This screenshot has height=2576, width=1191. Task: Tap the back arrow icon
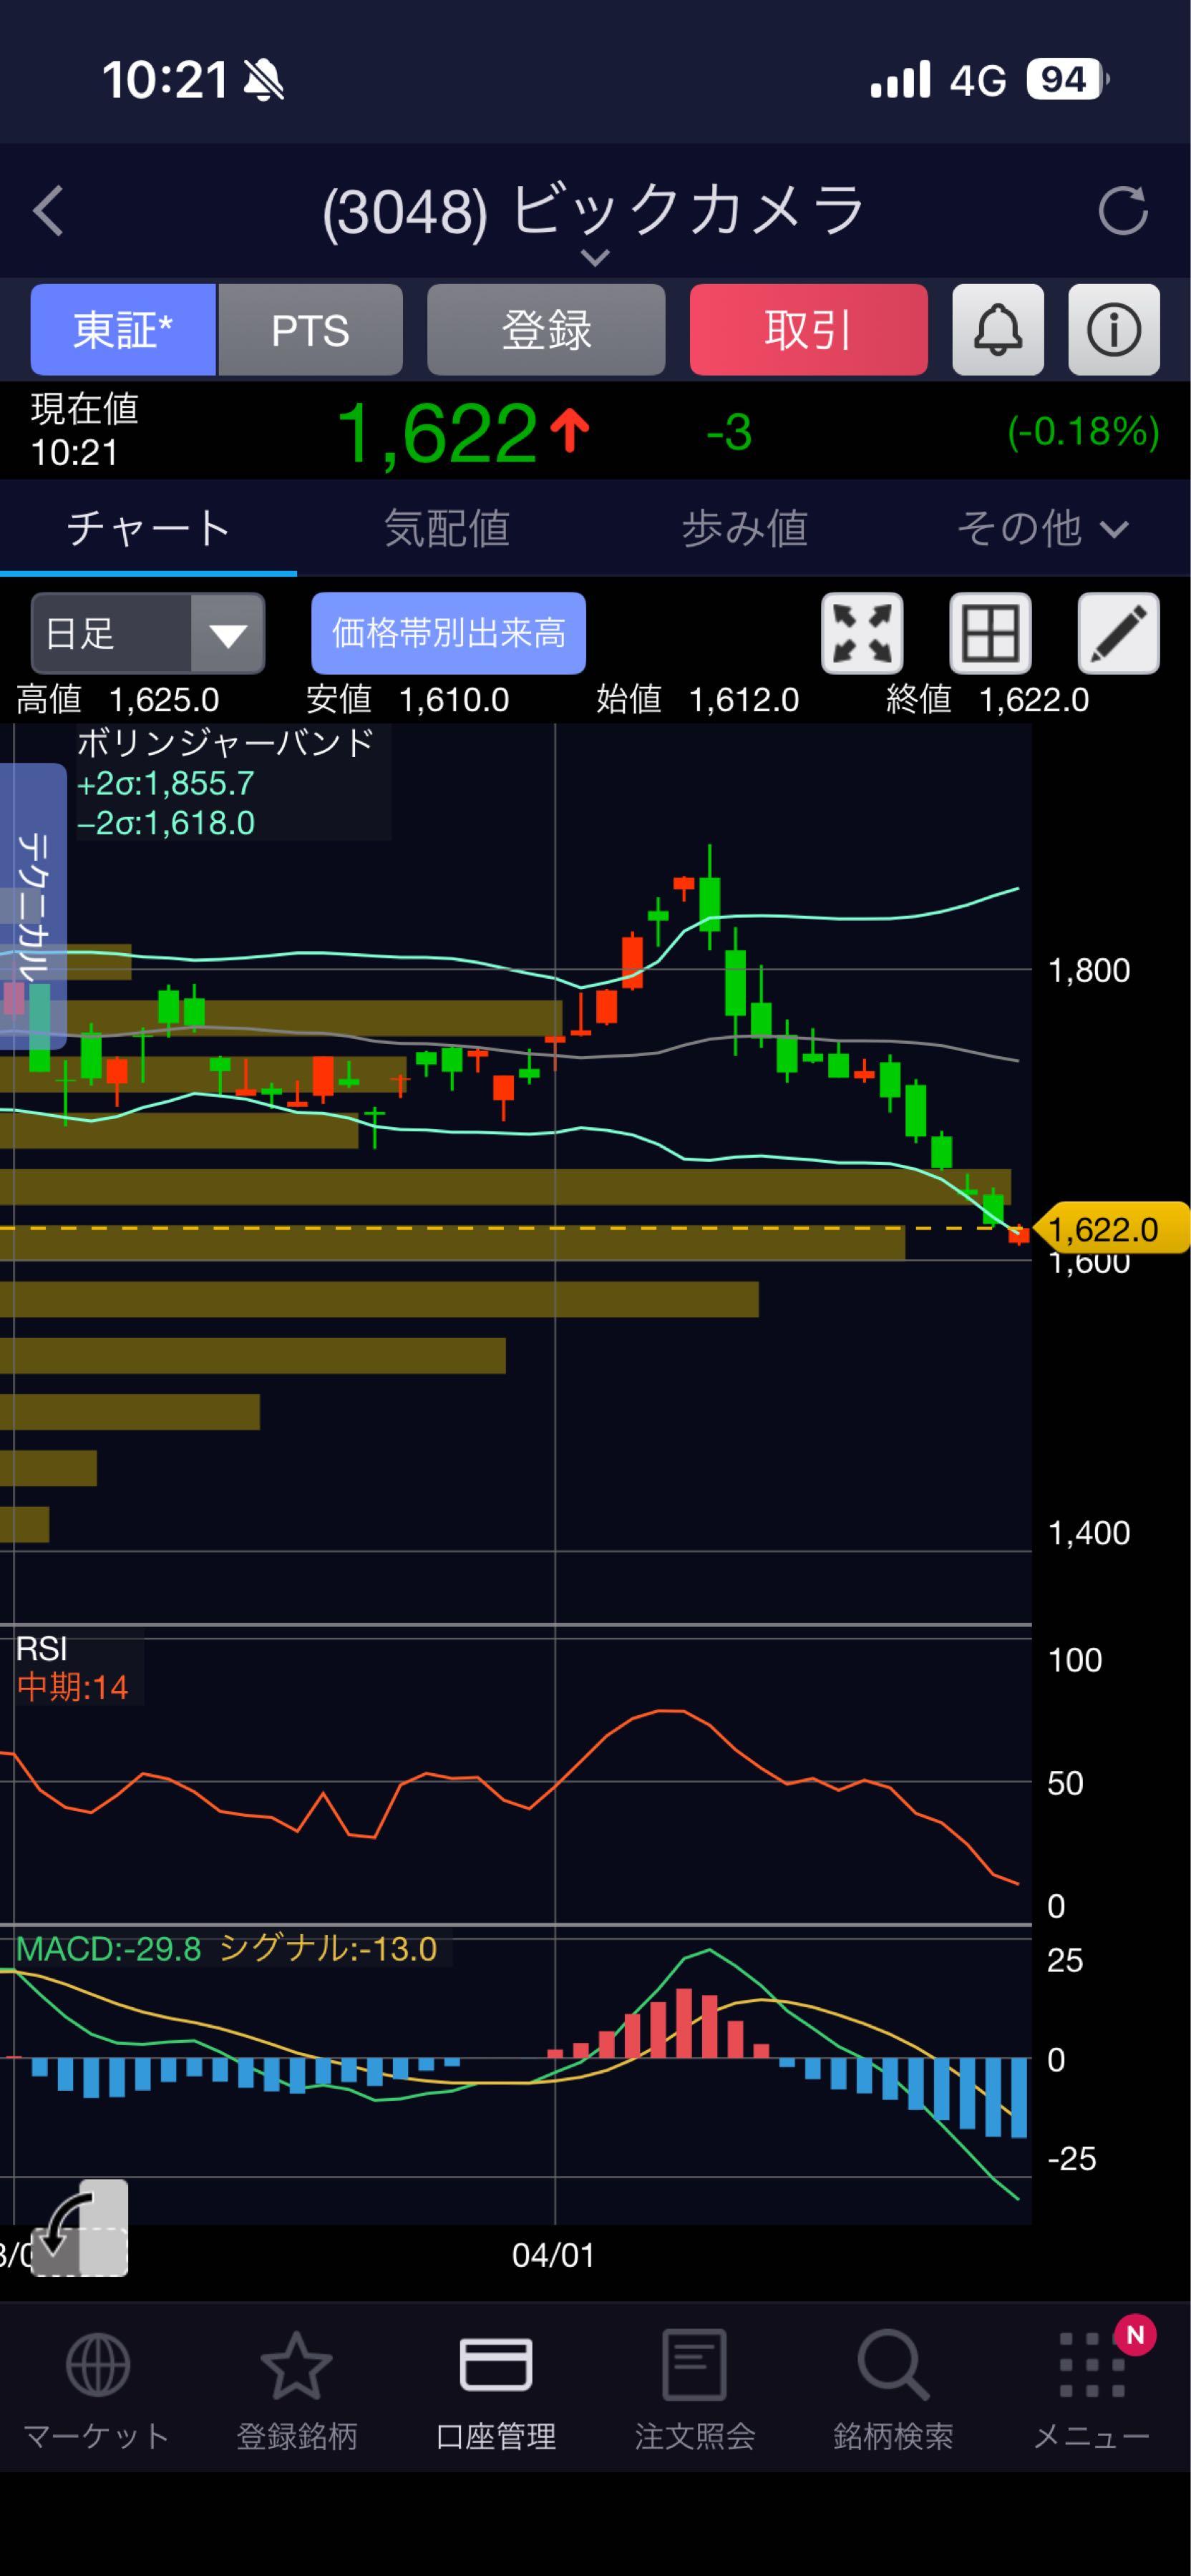[48, 211]
